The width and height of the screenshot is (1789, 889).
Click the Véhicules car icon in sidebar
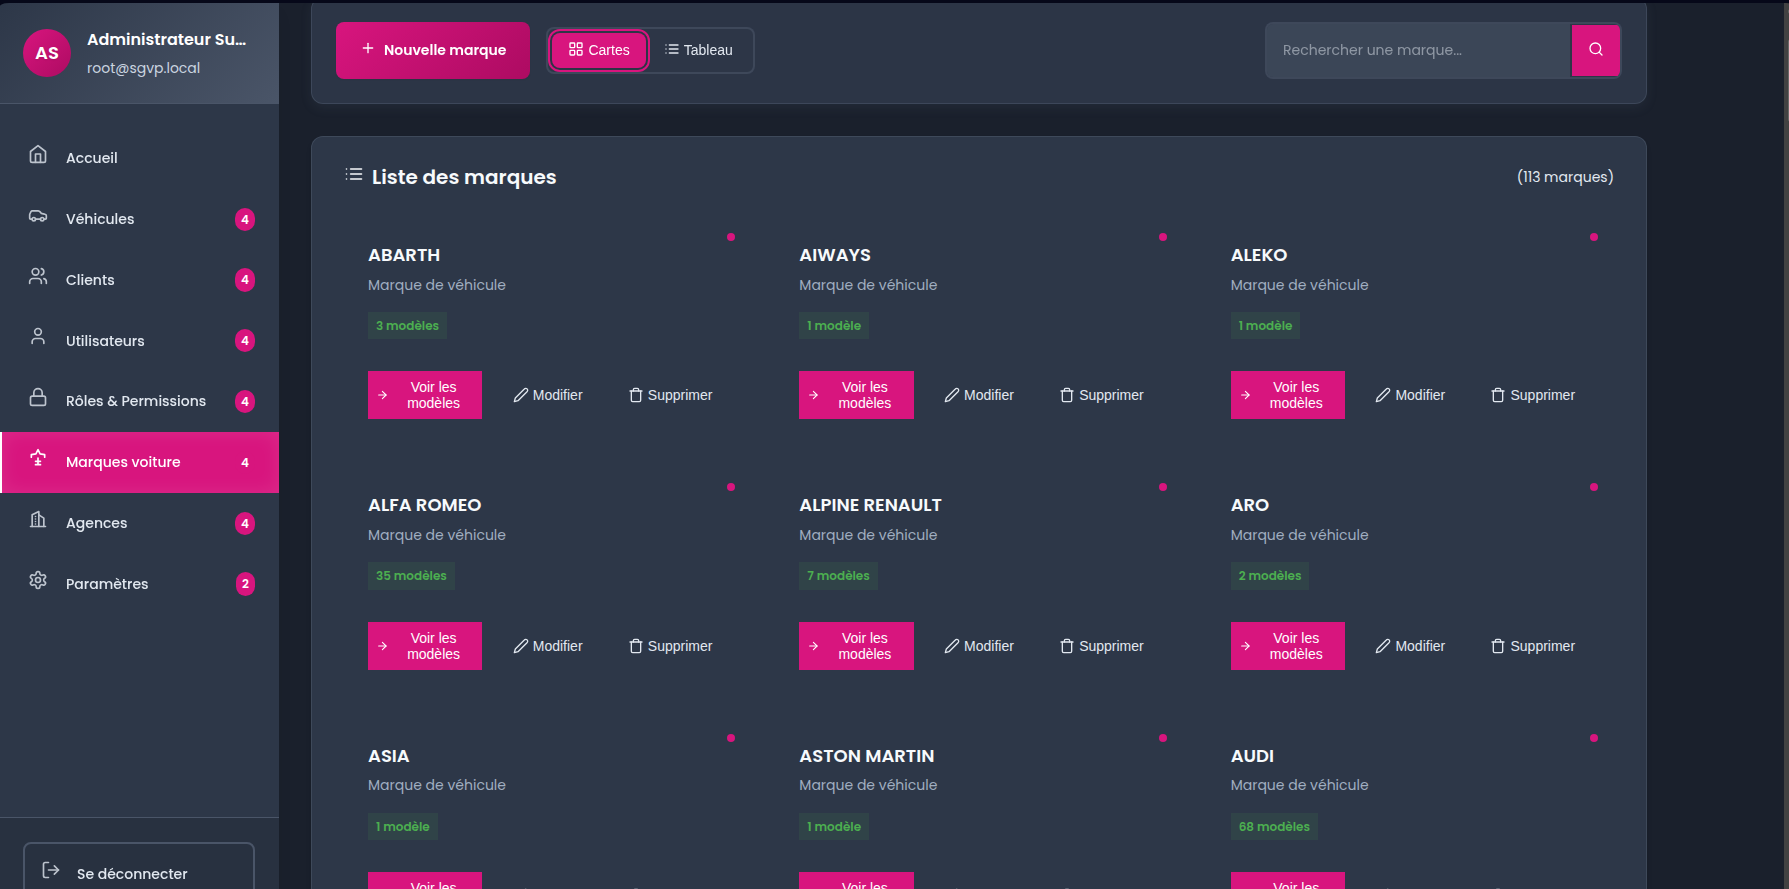[38, 217]
